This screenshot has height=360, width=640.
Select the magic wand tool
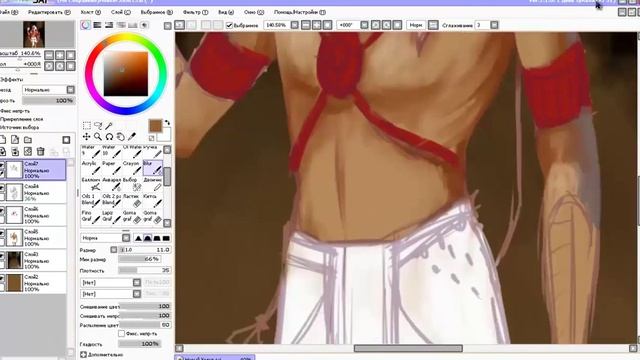coord(109,125)
